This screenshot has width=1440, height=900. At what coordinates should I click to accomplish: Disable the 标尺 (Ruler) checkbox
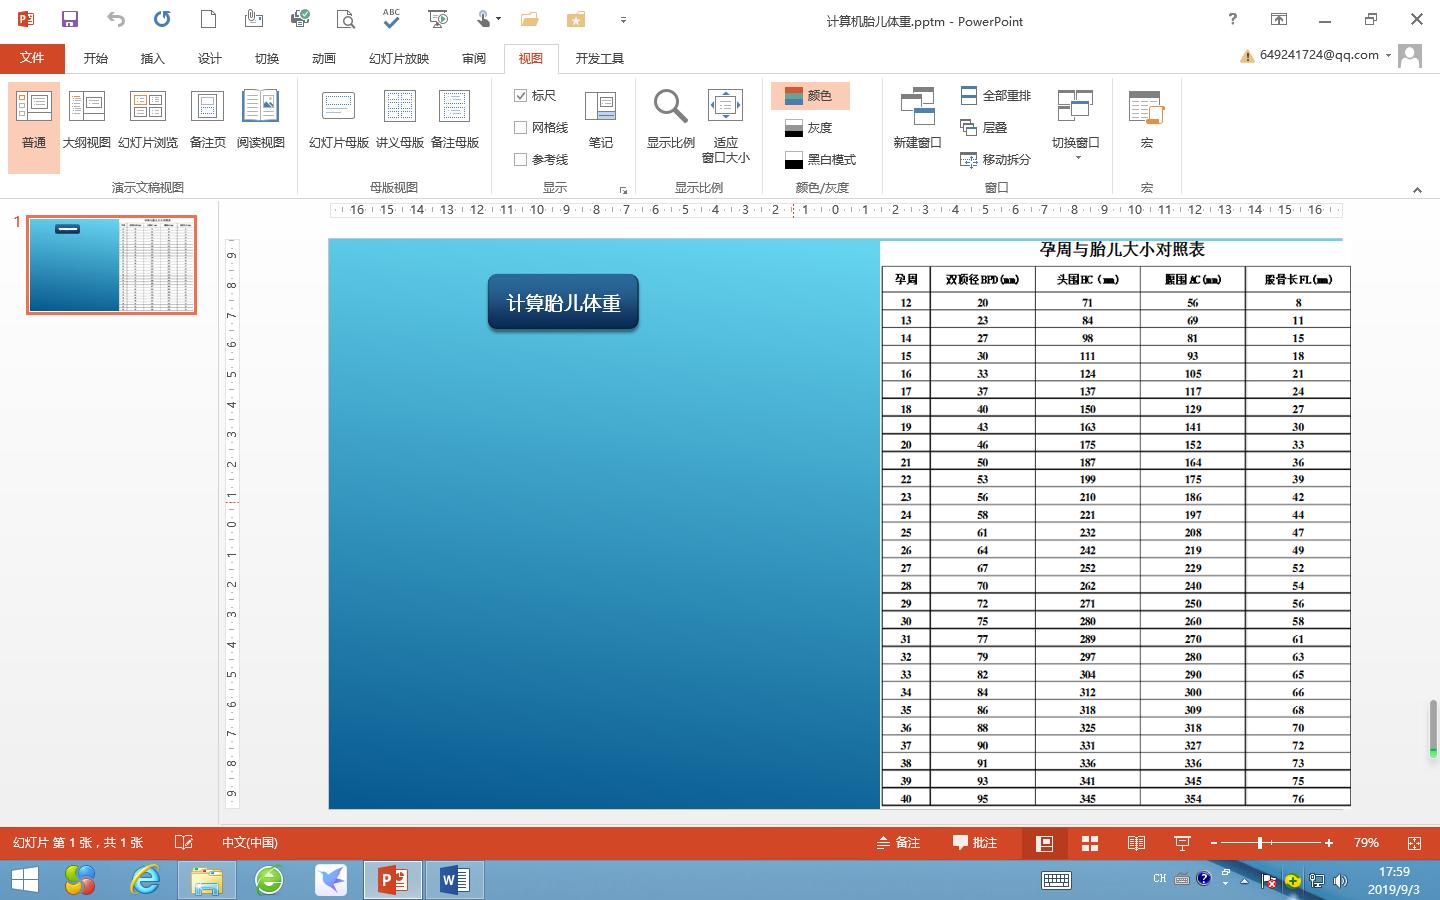click(x=521, y=95)
